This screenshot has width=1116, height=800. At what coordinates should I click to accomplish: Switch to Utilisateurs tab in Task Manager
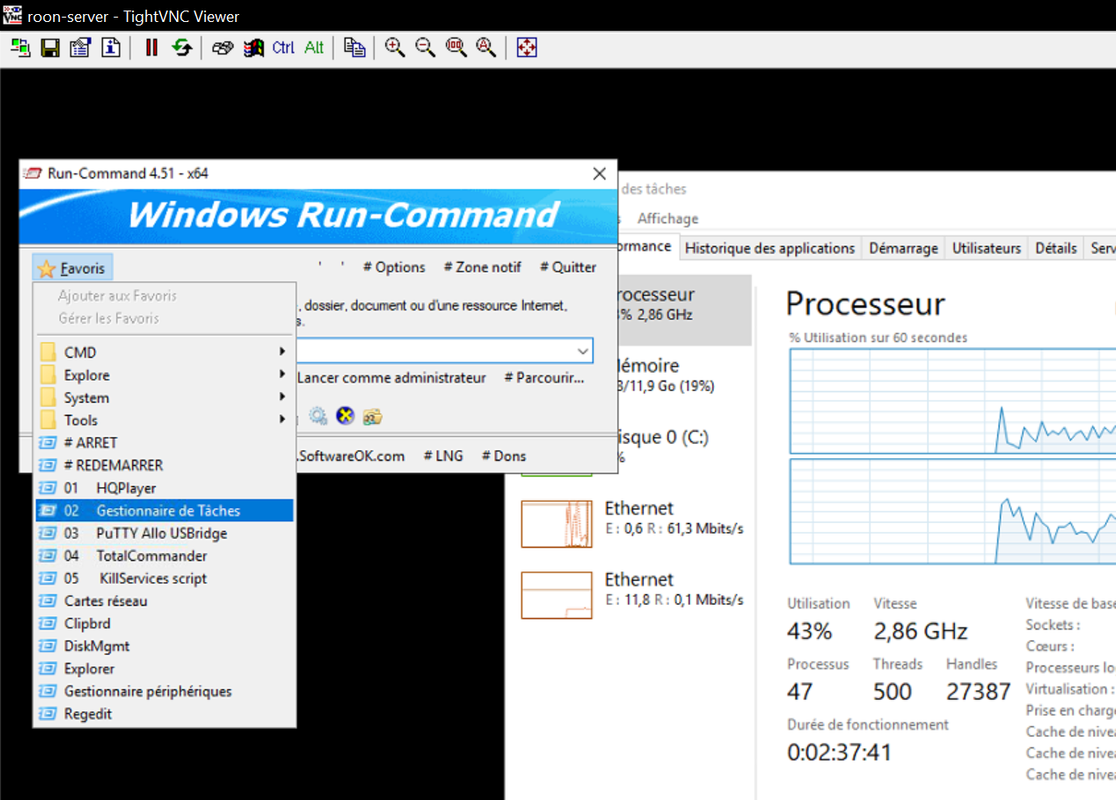[x=986, y=248]
